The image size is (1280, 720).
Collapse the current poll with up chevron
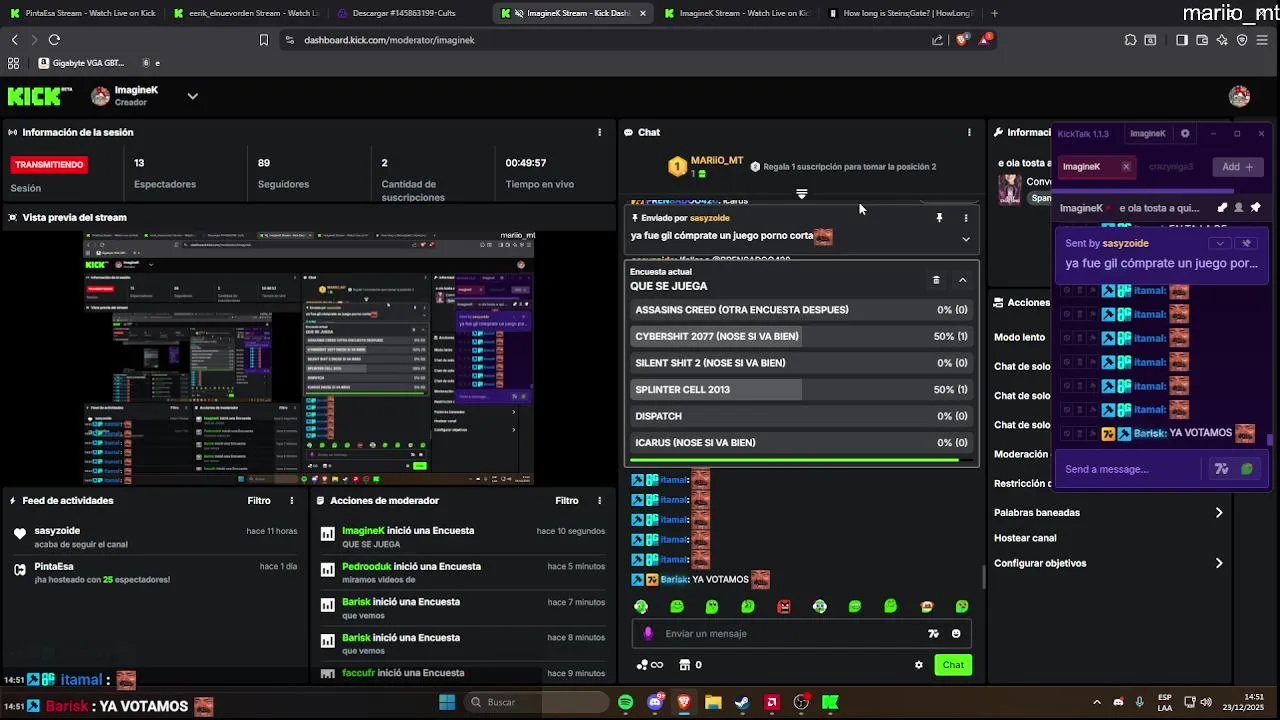point(962,280)
